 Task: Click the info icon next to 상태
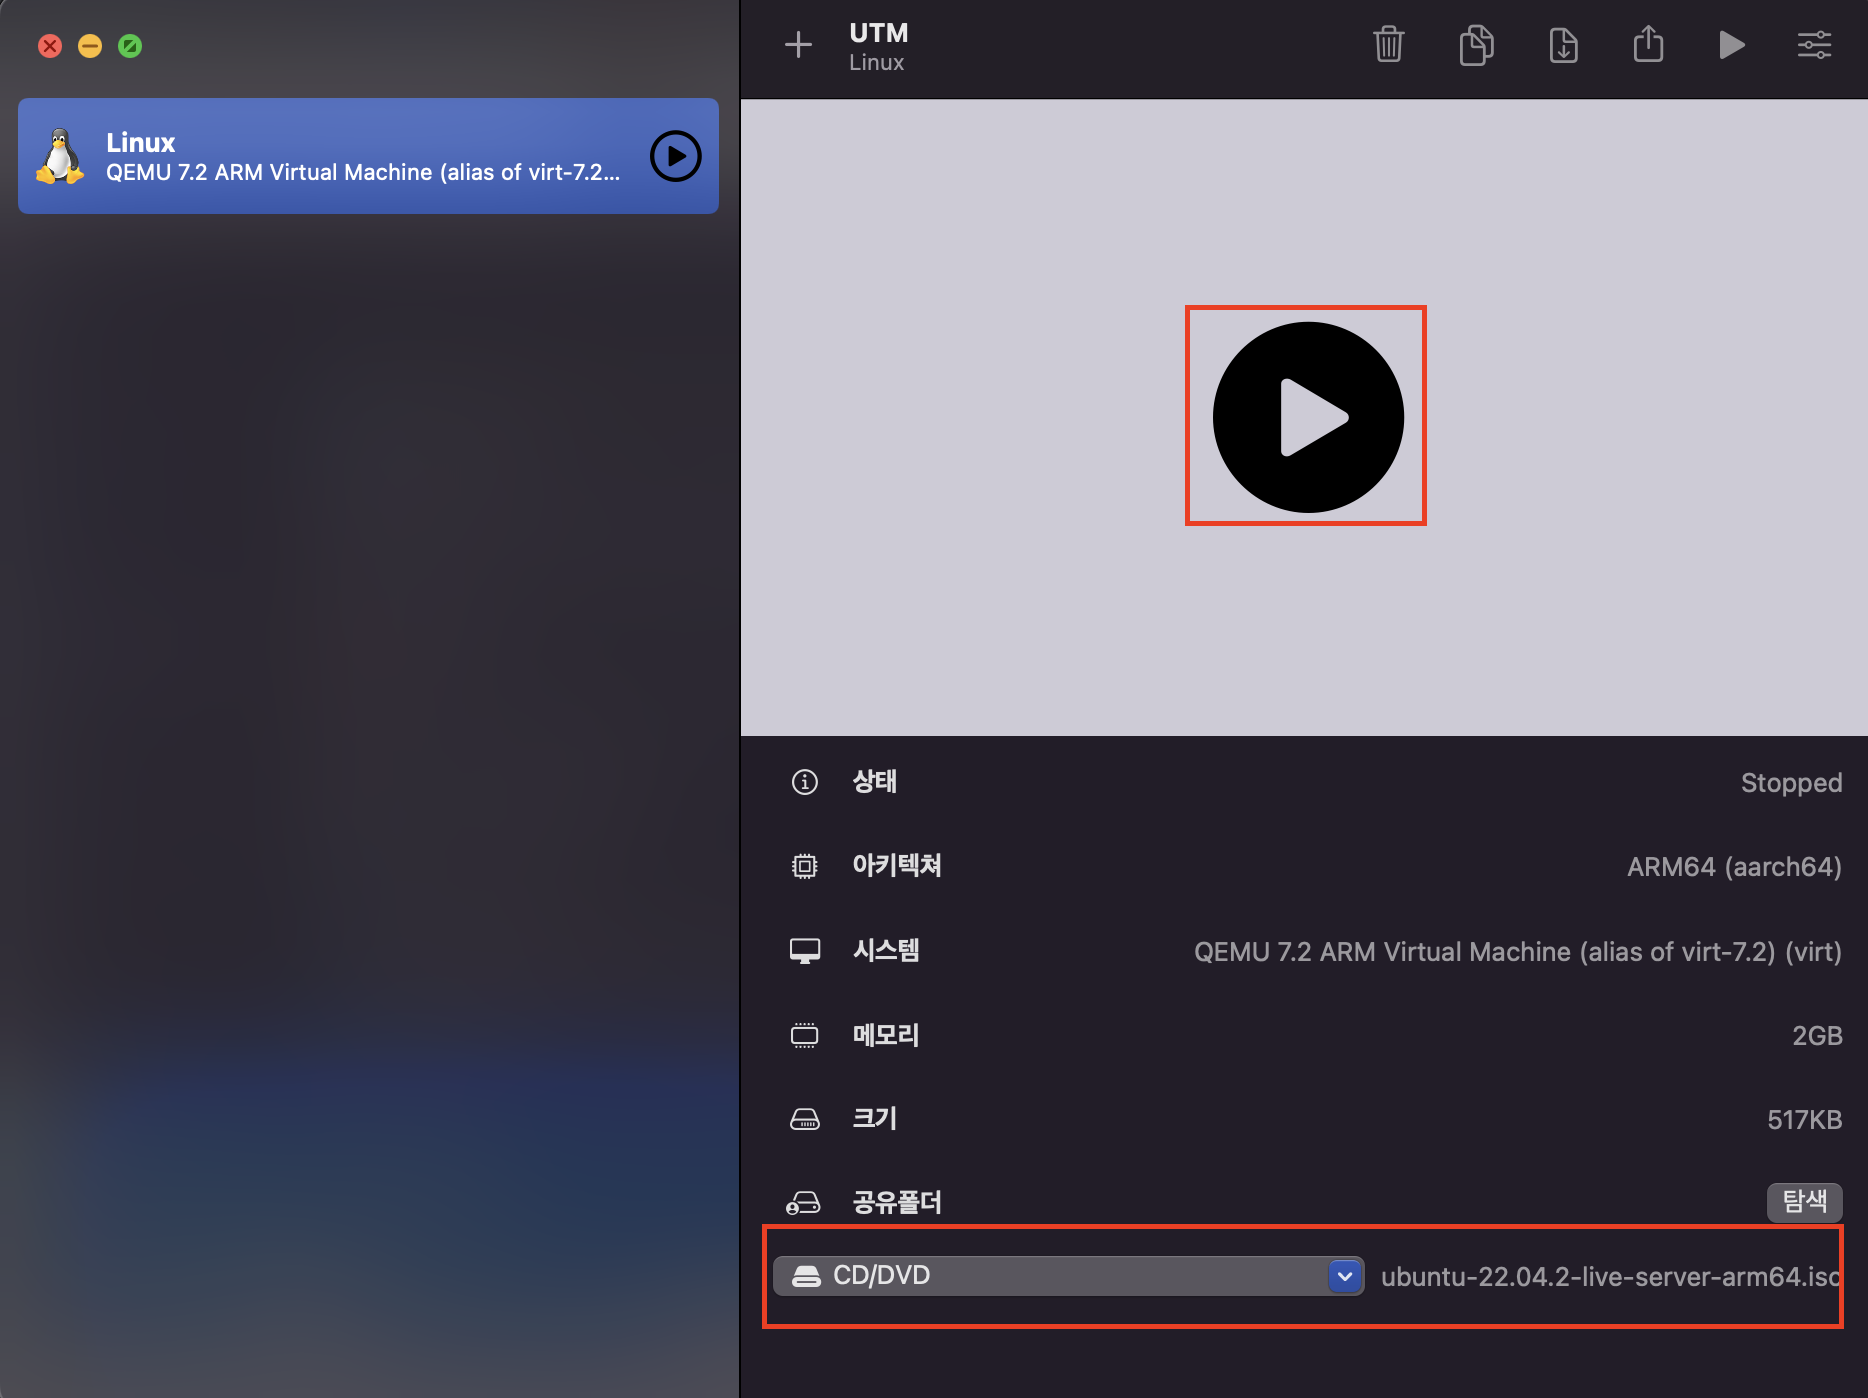click(804, 782)
